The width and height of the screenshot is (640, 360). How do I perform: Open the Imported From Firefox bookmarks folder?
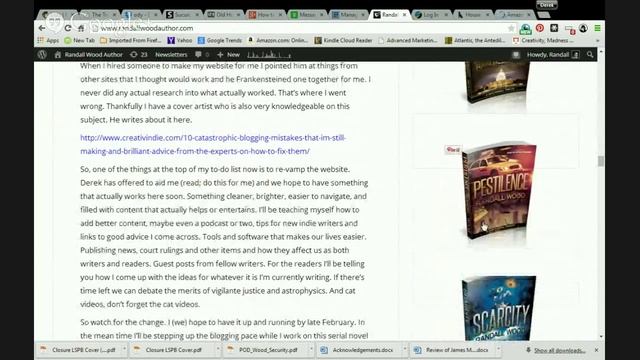coord(131,40)
